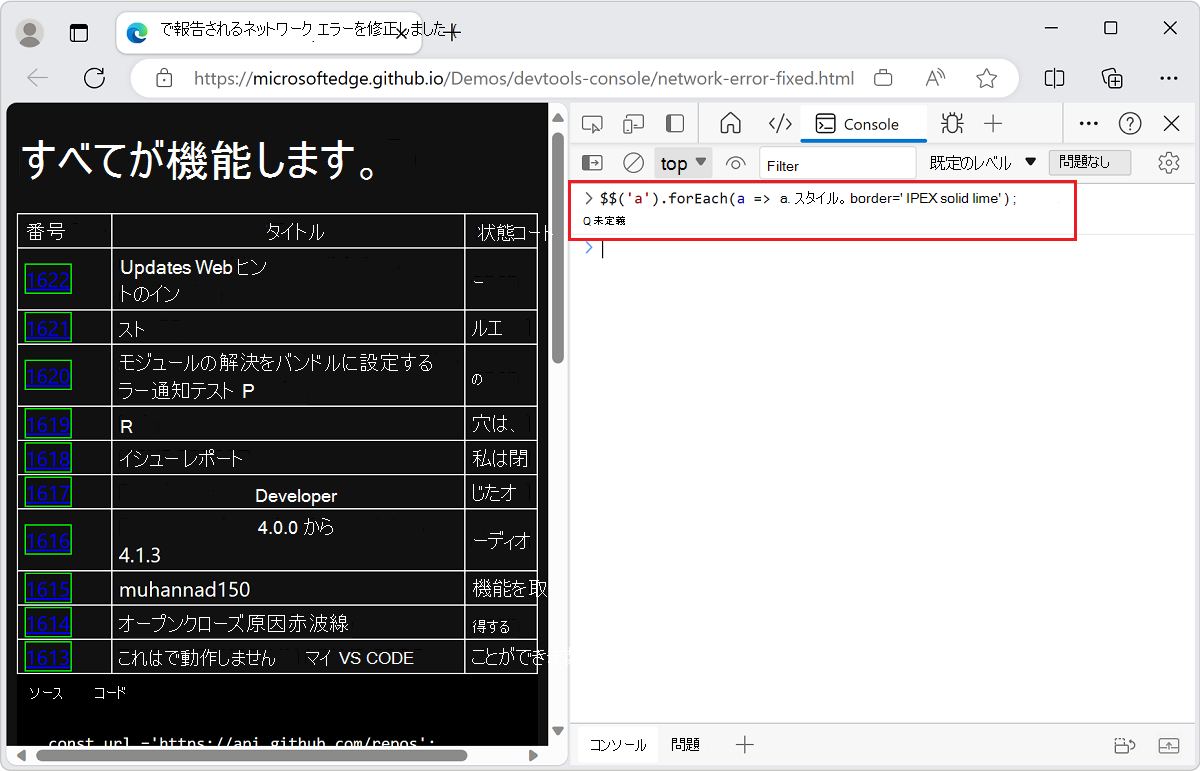
Task: Open the Sources panel via </> icon
Action: tap(780, 123)
